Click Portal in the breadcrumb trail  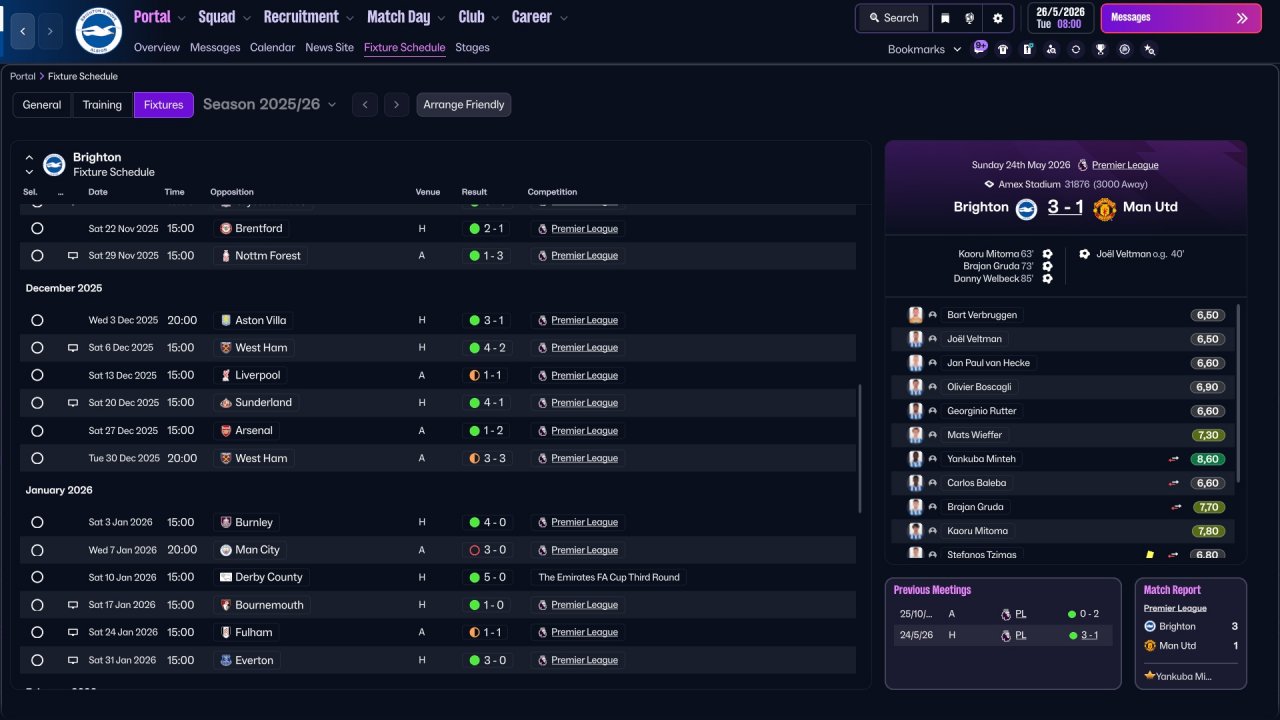coord(23,76)
